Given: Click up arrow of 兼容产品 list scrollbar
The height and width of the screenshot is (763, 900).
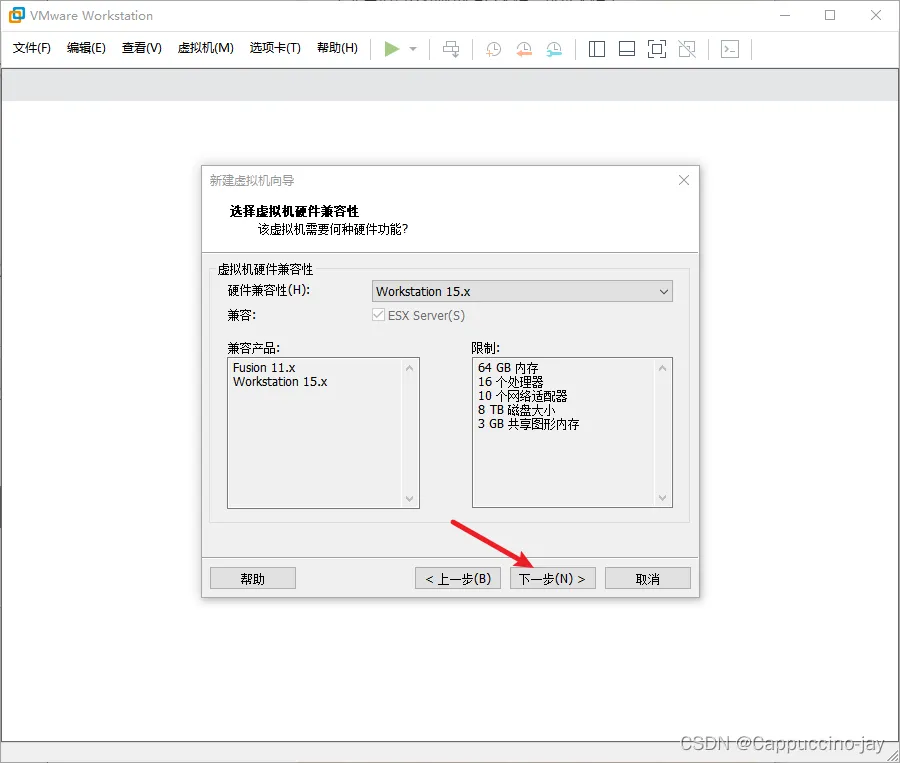Looking at the screenshot, I should tap(410, 368).
